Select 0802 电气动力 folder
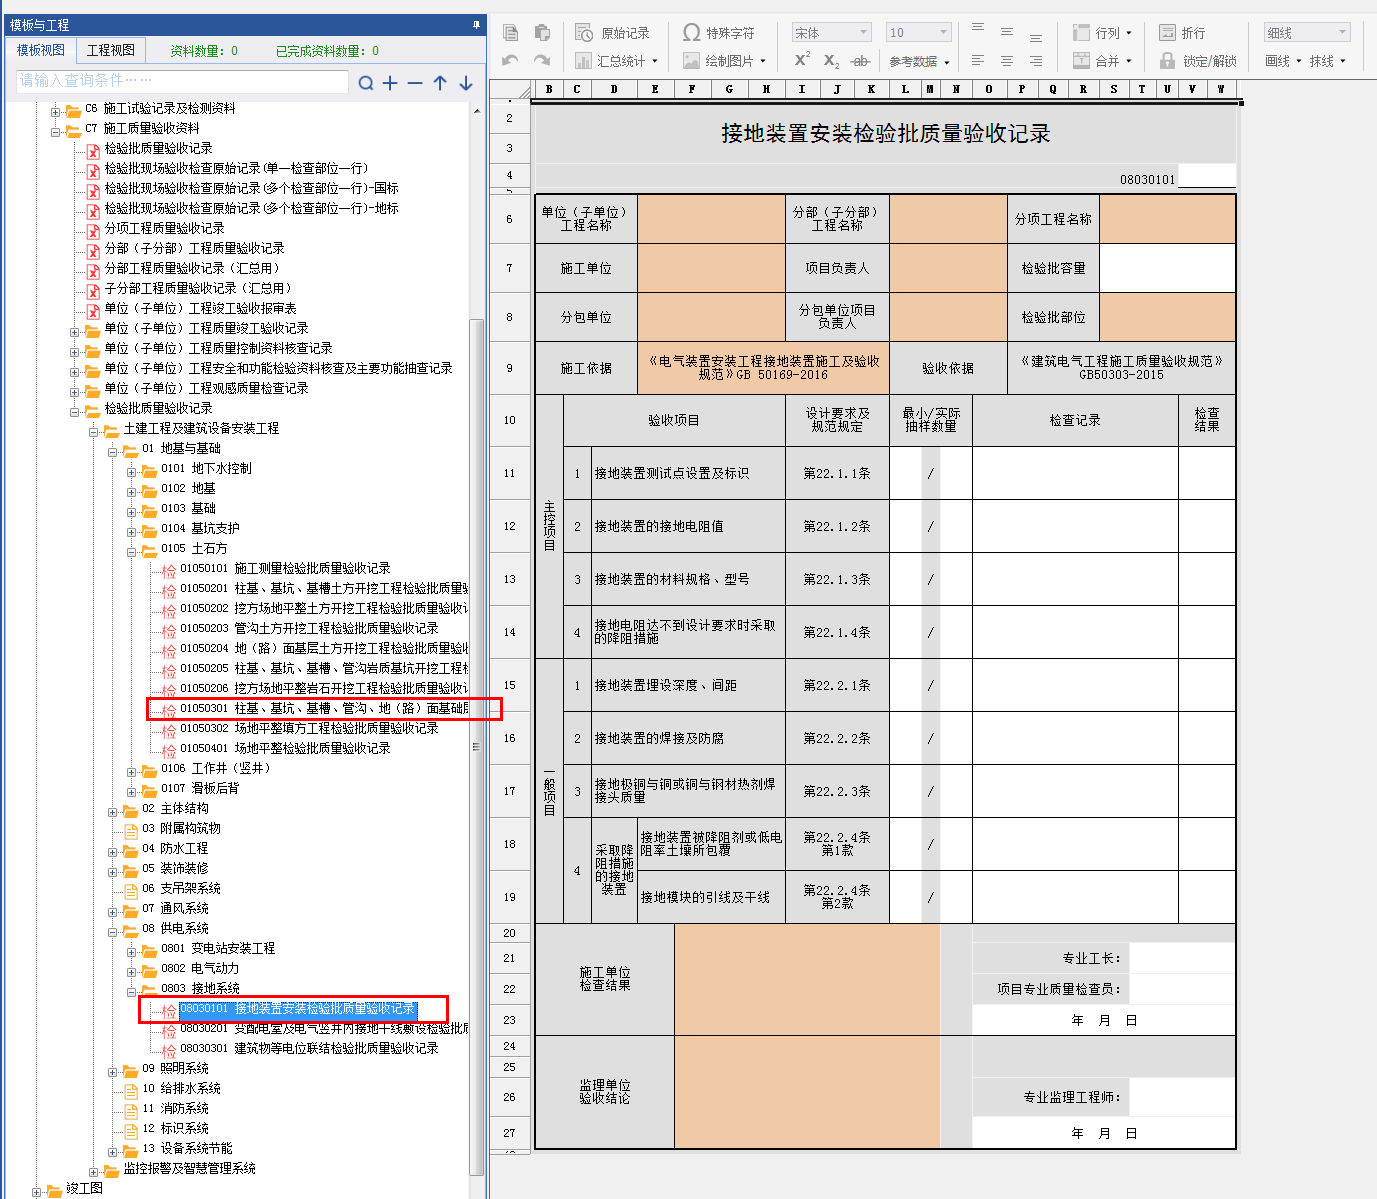This screenshot has height=1199, width=1377. tap(200, 968)
